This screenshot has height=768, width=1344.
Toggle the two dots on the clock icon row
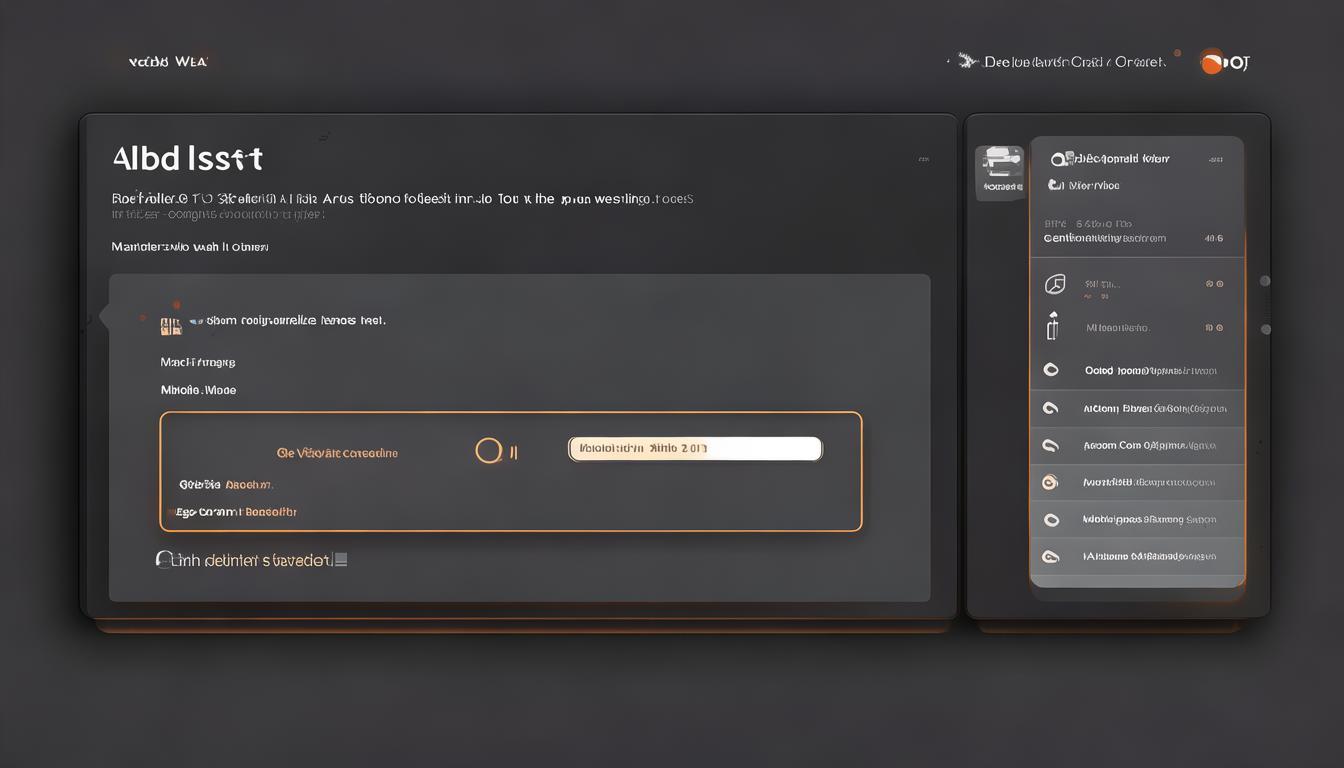[x=1214, y=285]
